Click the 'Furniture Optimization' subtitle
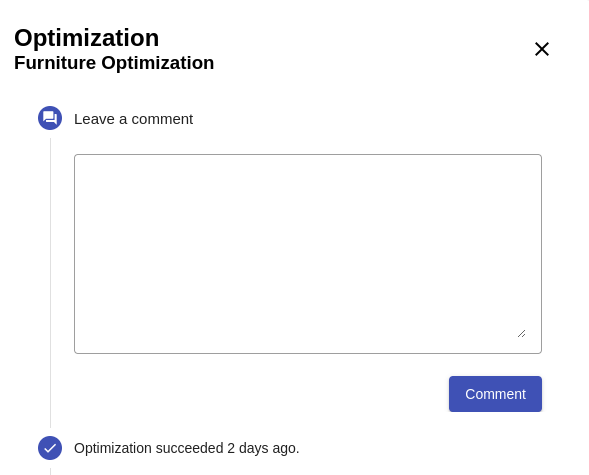Screen dimensions: 589x475 coord(114,63)
